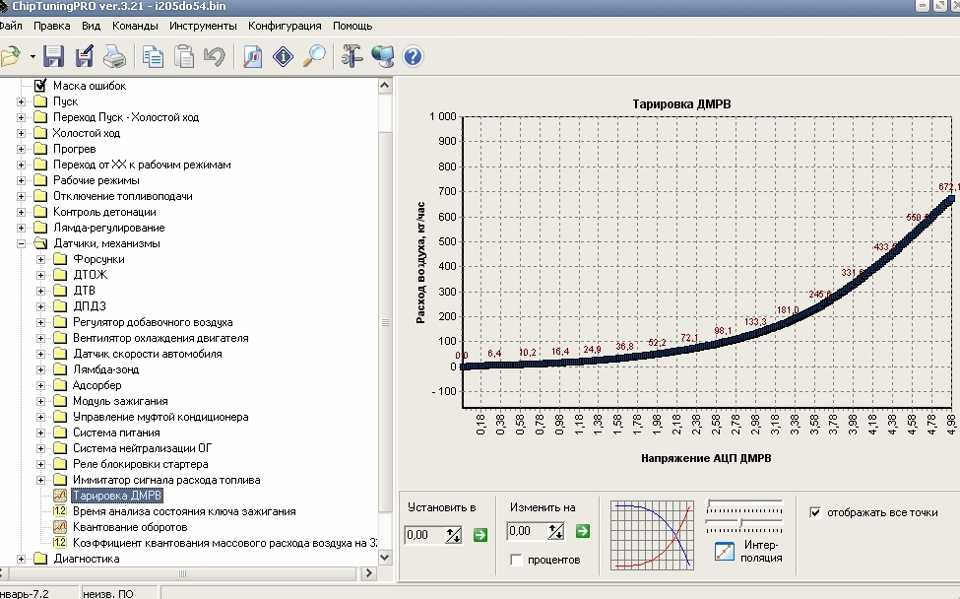The image size is (960, 599).
Task: Click the blue question mark help icon
Action: 413,56
